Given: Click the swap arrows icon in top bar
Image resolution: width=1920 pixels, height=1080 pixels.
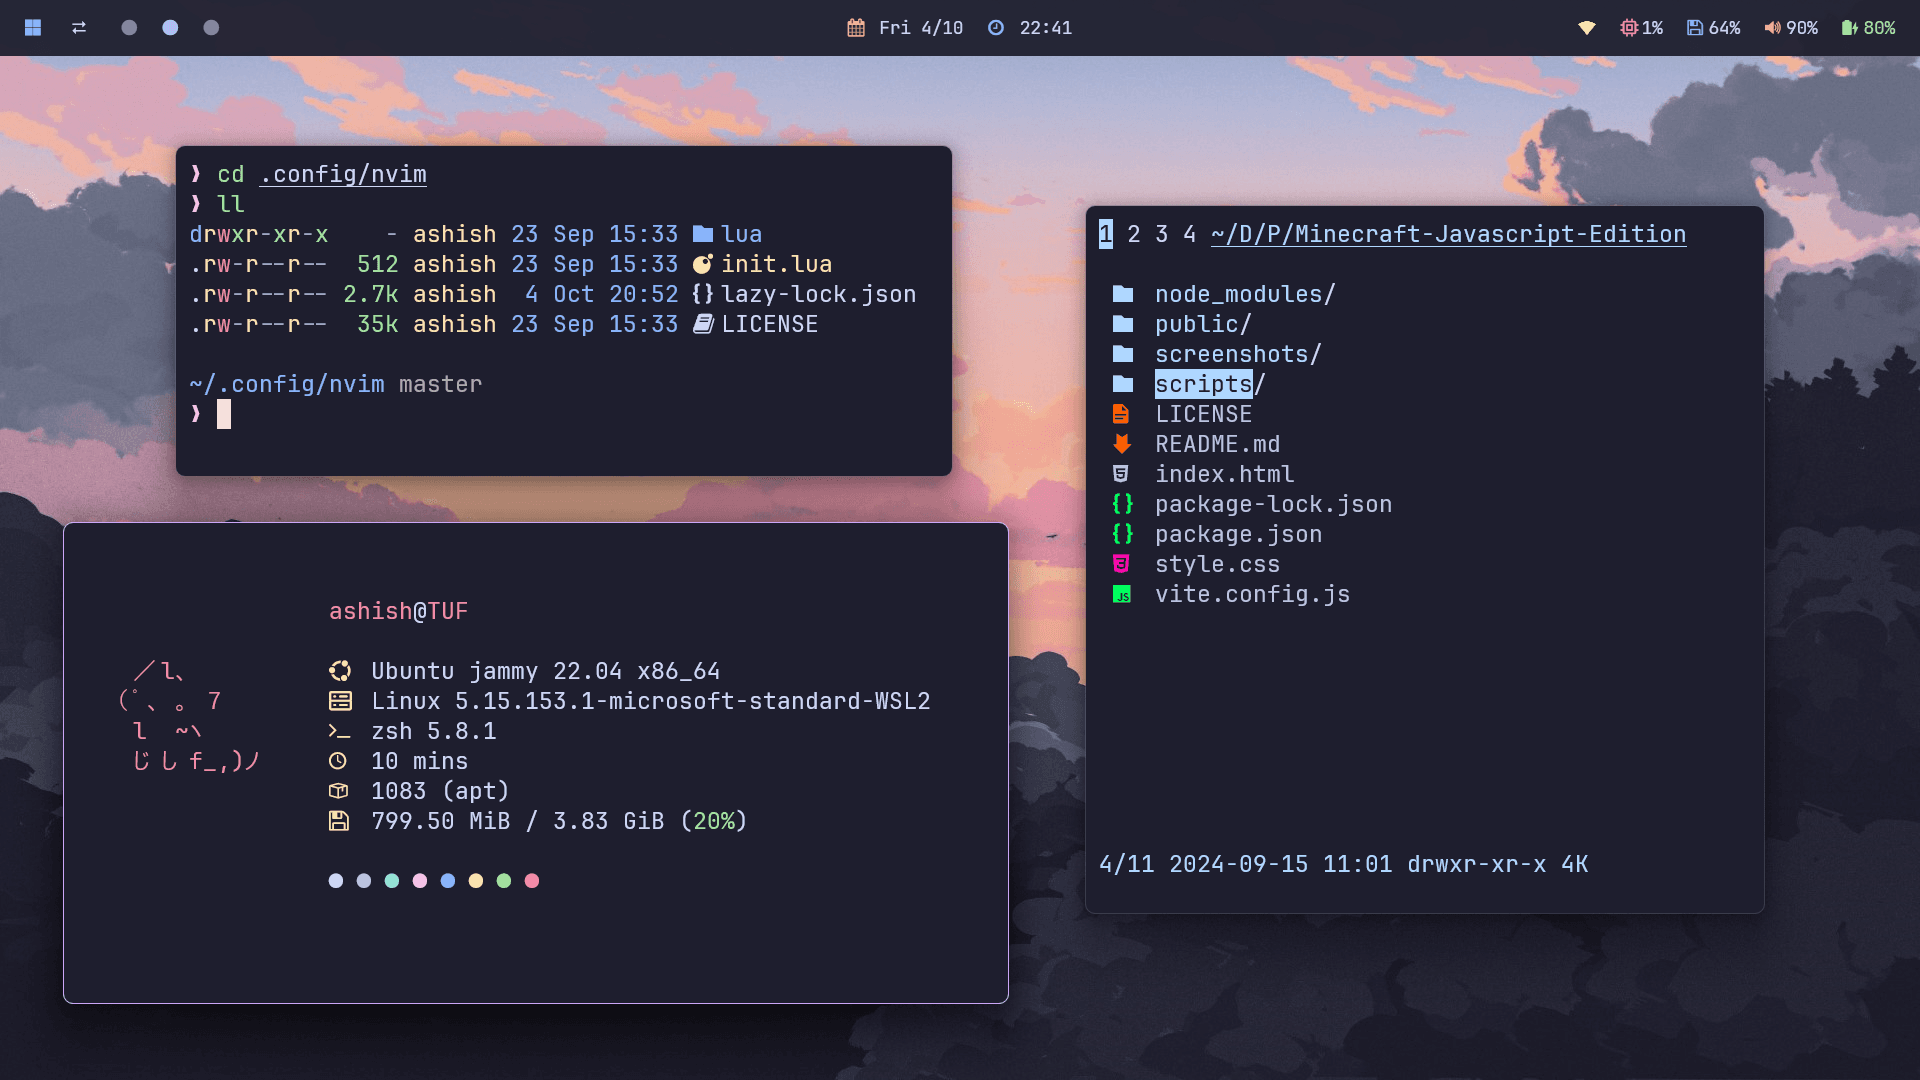Looking at the screenshot, I should pos(79,28).
